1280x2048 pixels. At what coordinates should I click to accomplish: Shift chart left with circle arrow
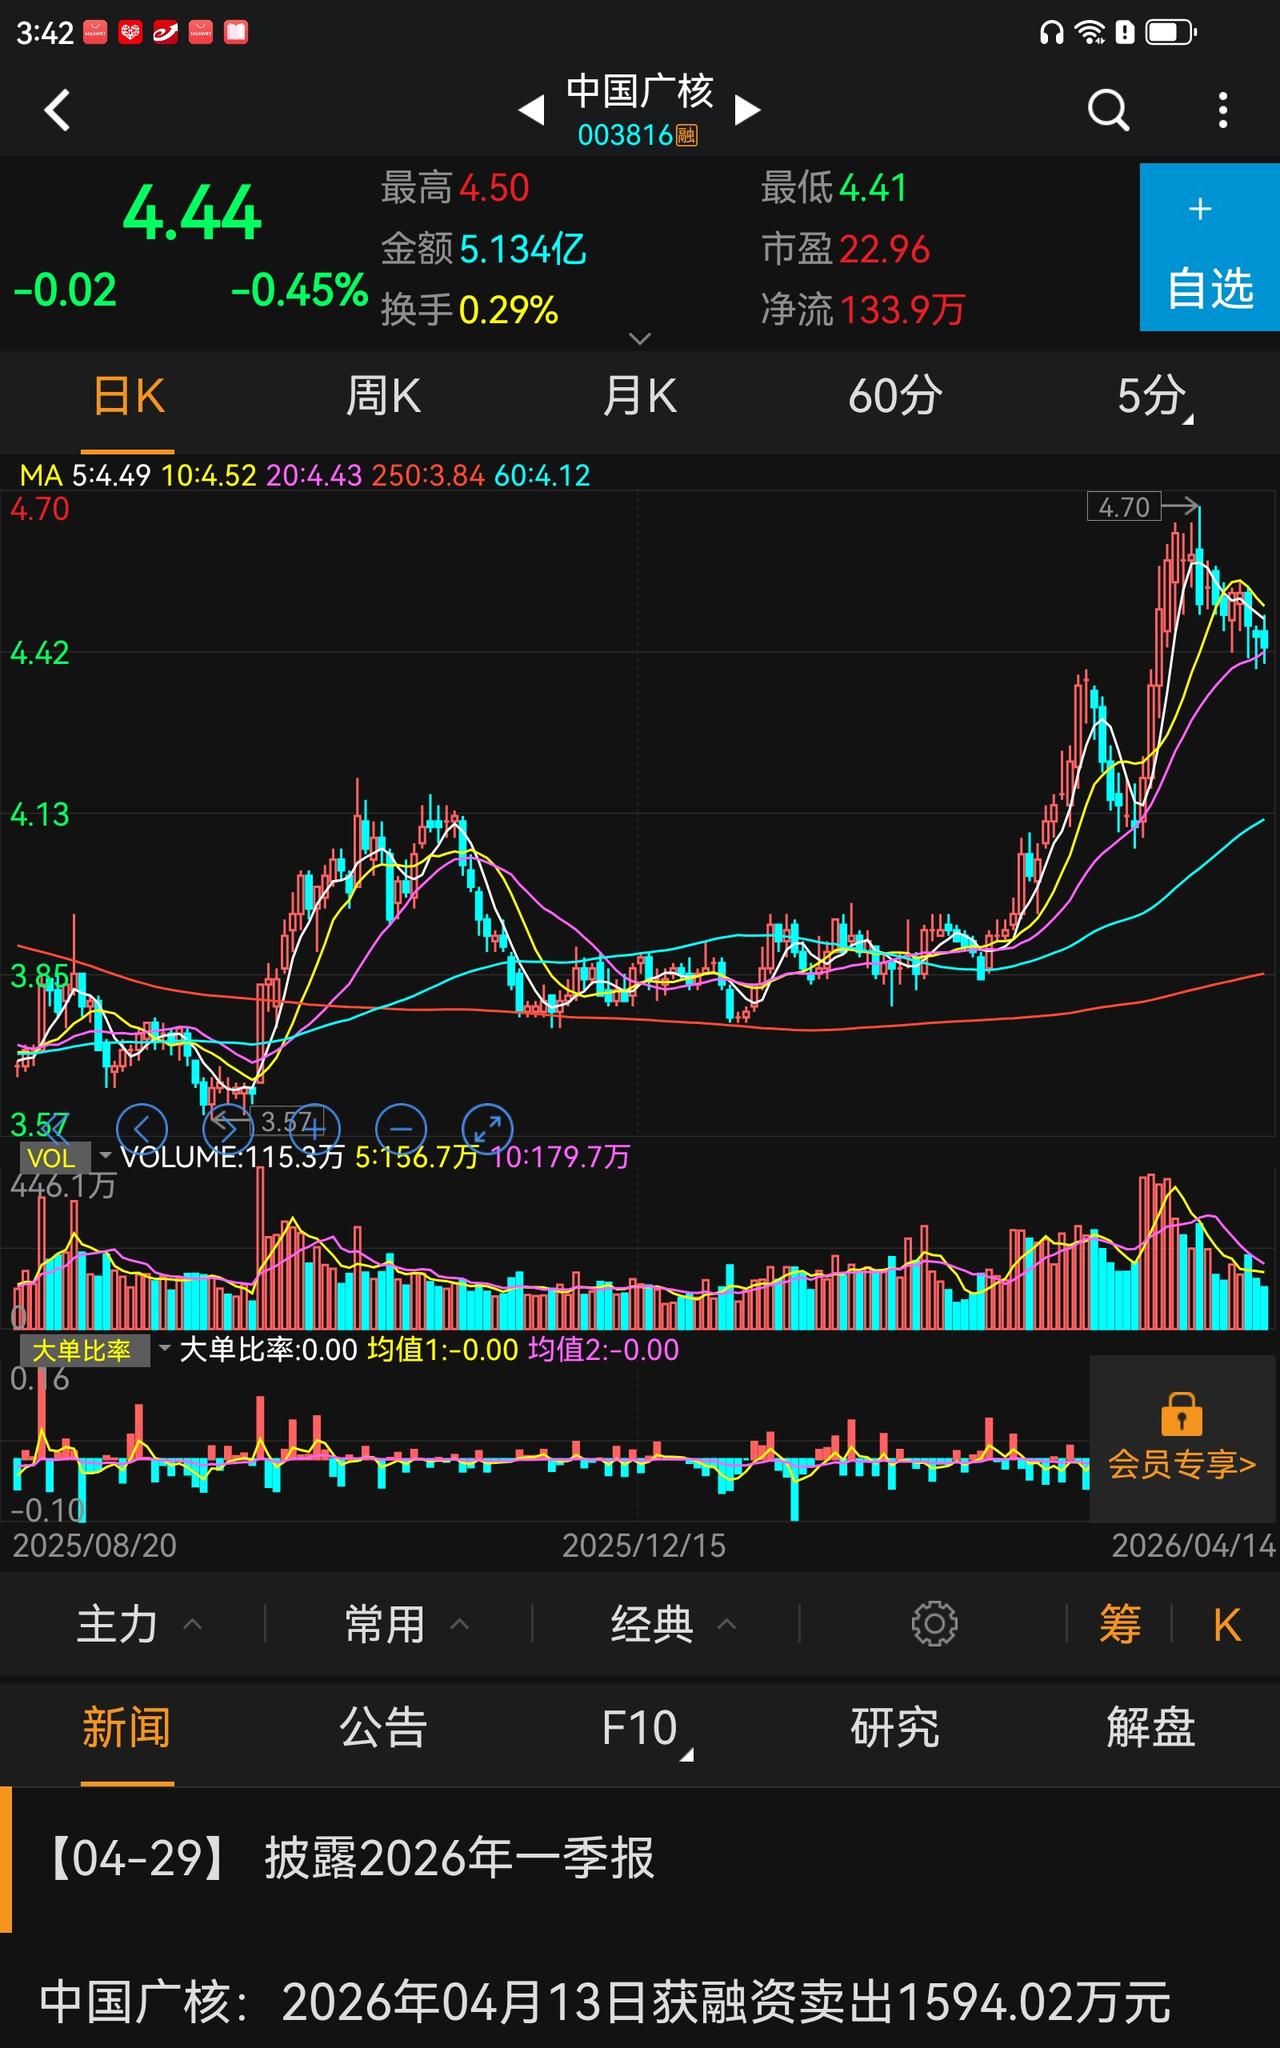pos(142,1129)
